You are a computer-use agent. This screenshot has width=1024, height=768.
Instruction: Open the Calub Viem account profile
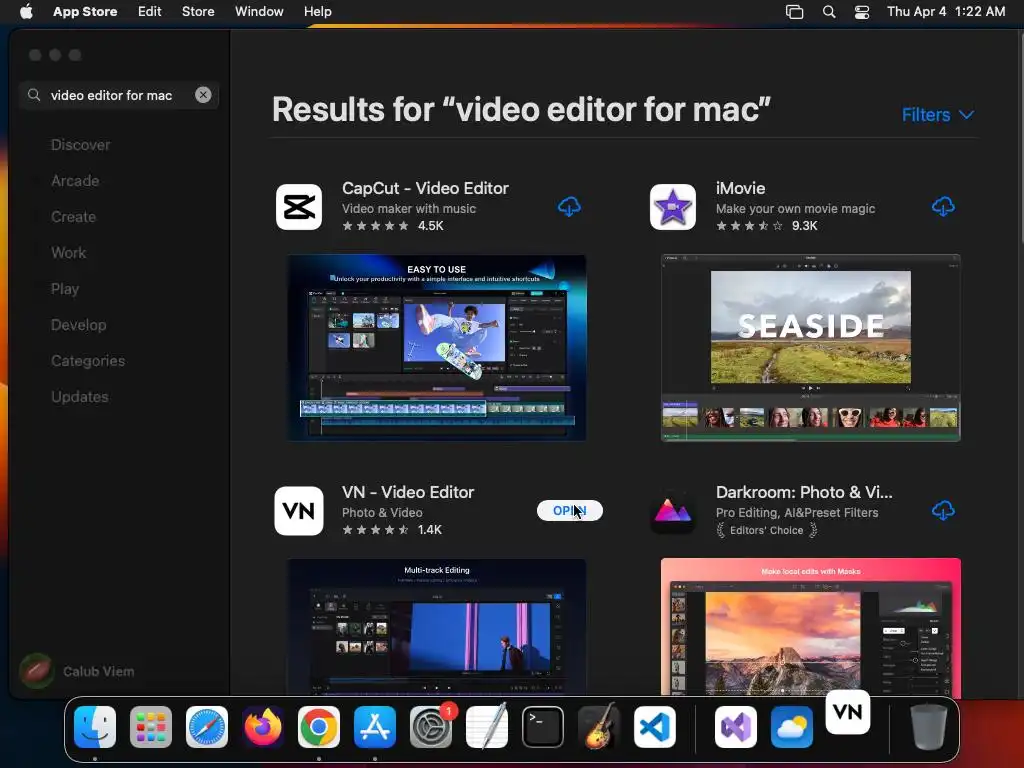pyautogui.click(x=77, y=671)
